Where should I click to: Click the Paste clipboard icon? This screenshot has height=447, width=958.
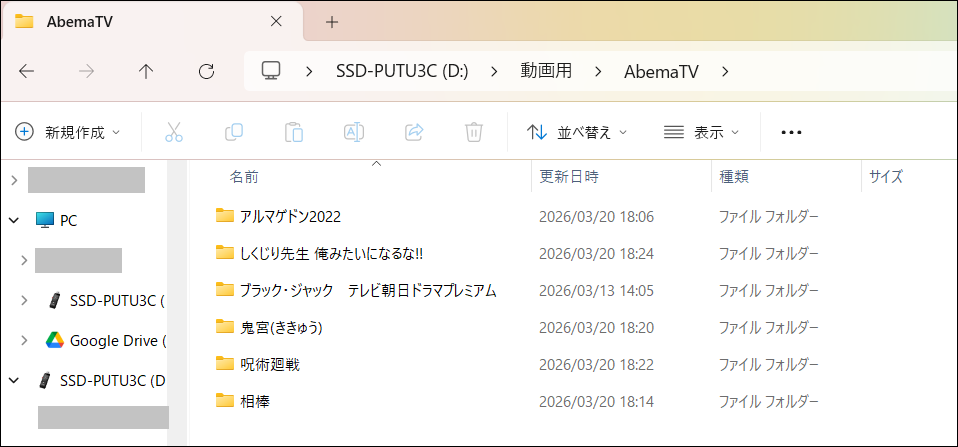(294, 132)
